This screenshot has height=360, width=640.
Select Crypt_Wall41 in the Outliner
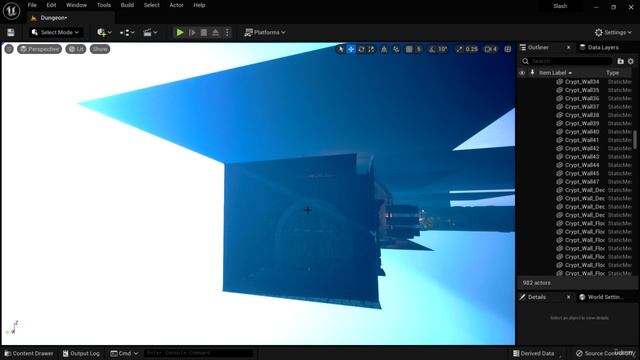[582, 140]
